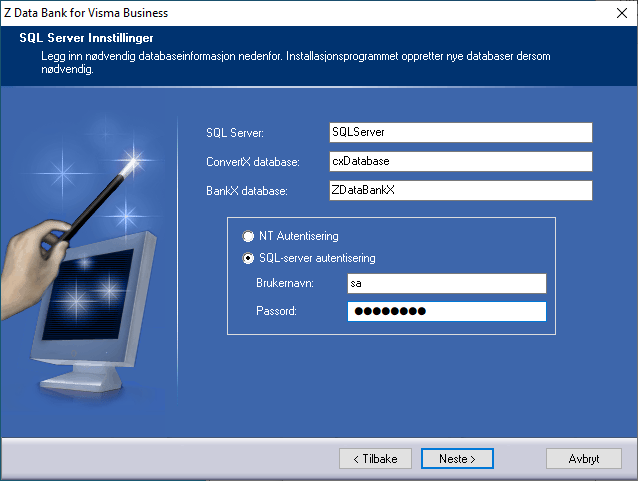Click the SQL Server label text
The height and width of the screenshot is (481, 638).
pyautogui.click(x=235, y=133)
